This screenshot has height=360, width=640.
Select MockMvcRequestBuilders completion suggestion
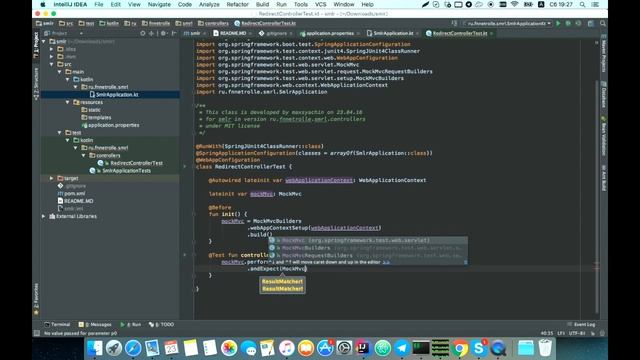[x=367, y=256]
